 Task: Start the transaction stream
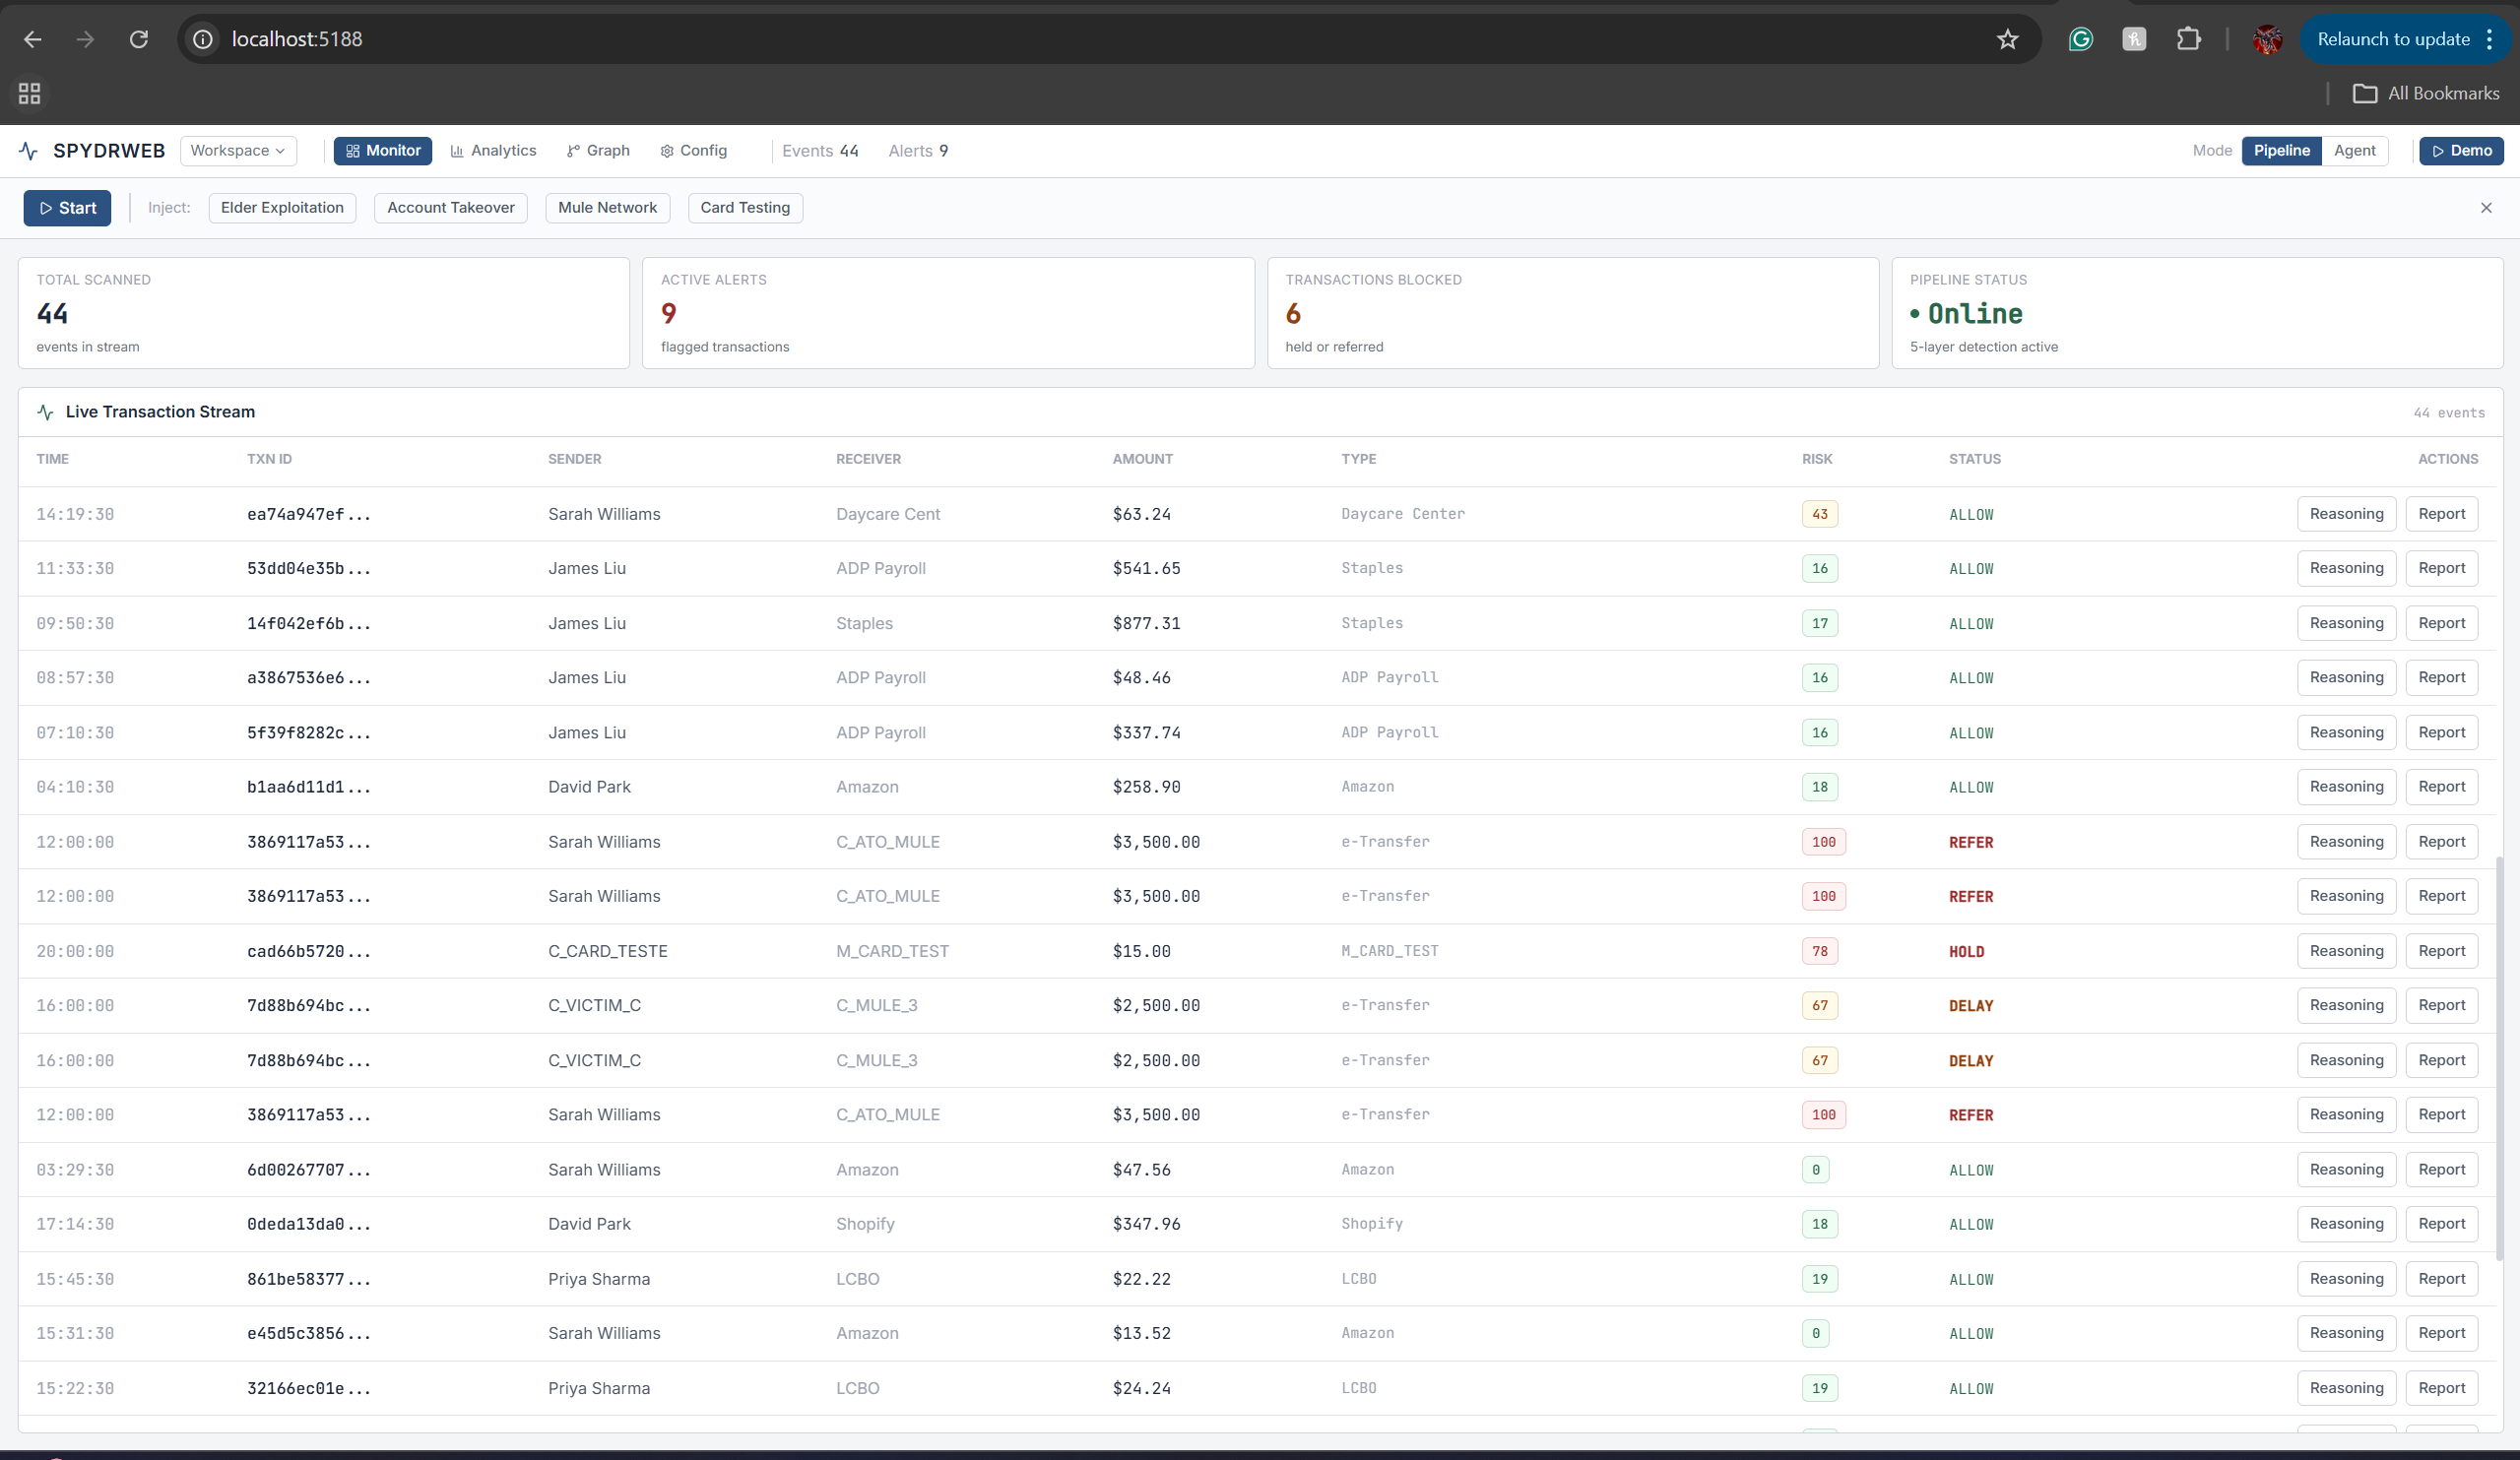(x=67, y=208)
